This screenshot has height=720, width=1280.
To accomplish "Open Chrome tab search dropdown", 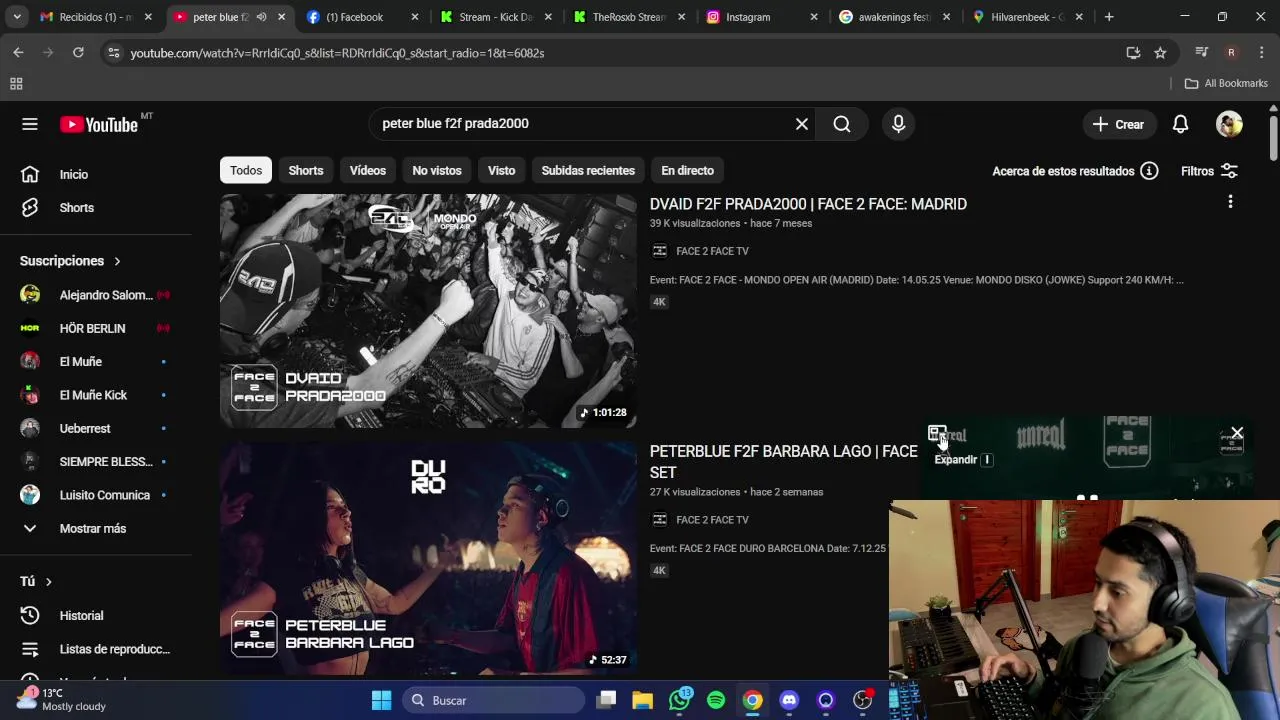I will (x=17, y=17).
